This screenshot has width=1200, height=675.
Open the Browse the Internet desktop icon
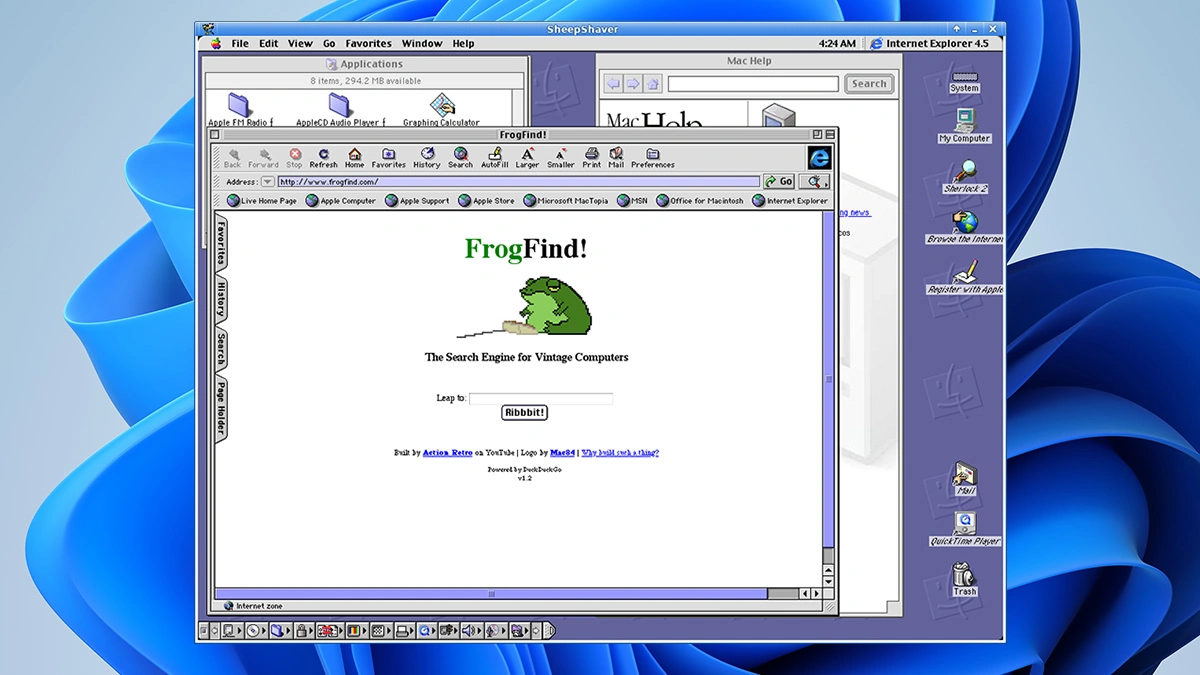click(965, 226)
